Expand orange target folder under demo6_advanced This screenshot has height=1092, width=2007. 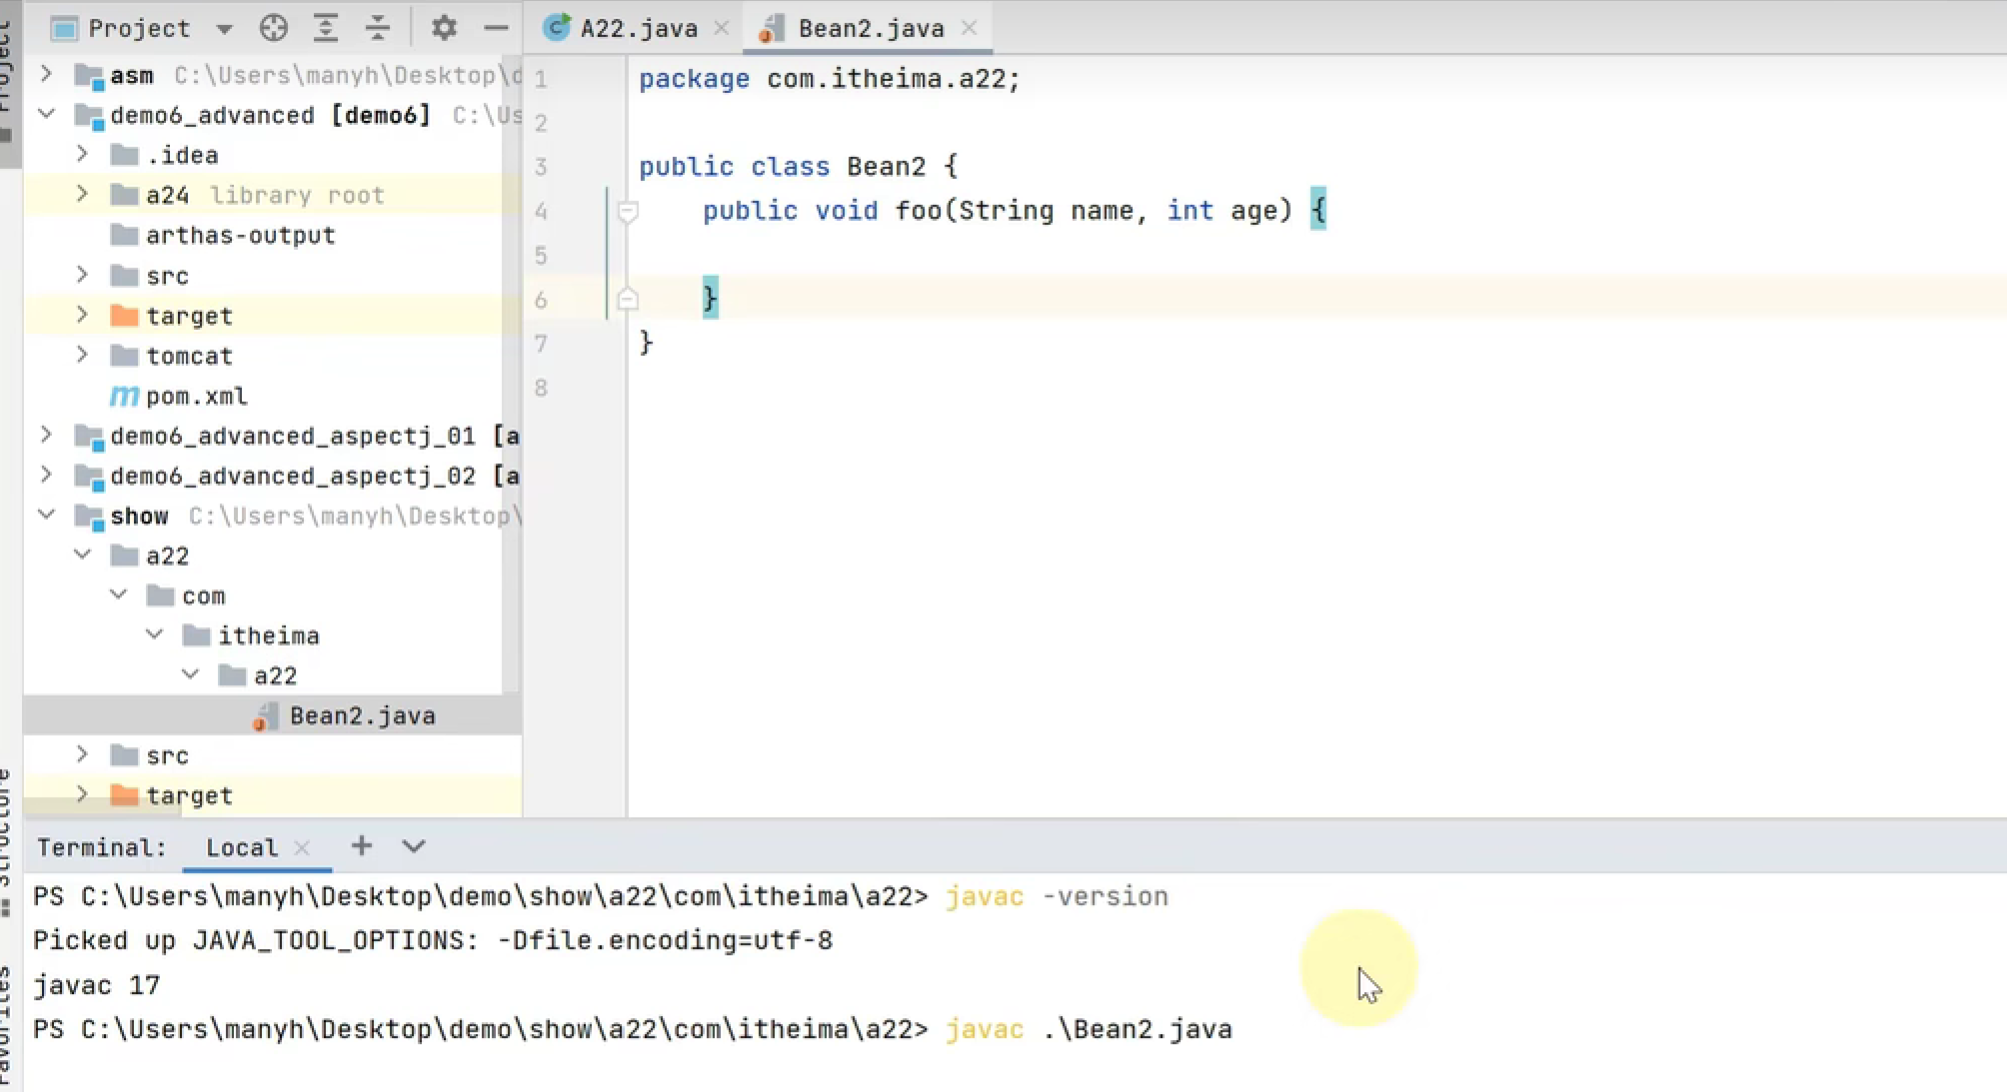point(82,315)
